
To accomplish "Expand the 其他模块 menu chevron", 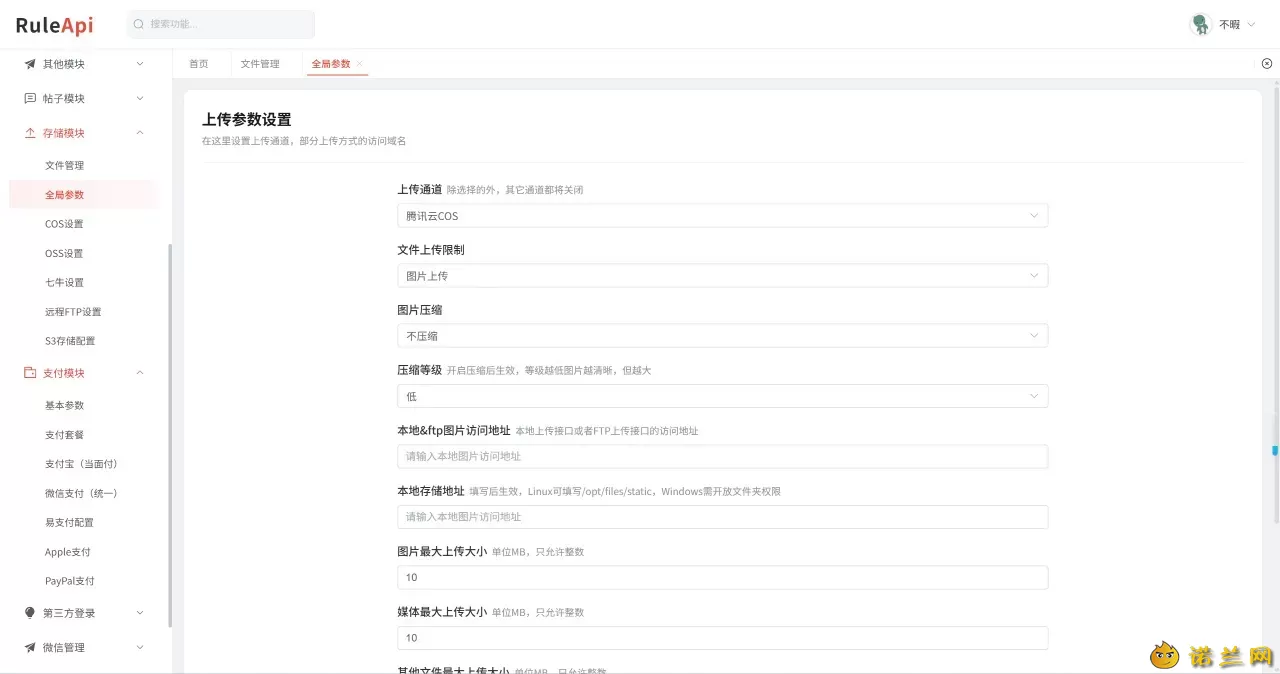I will (140, 64).
